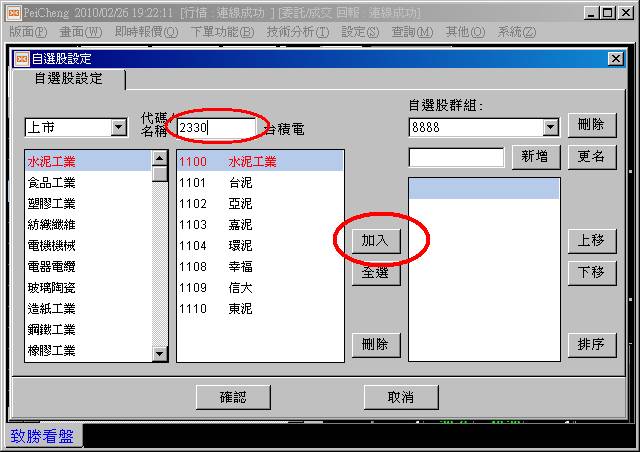Select 食品工業 in the industry list
640x452 pixels.
pos(88,183)
